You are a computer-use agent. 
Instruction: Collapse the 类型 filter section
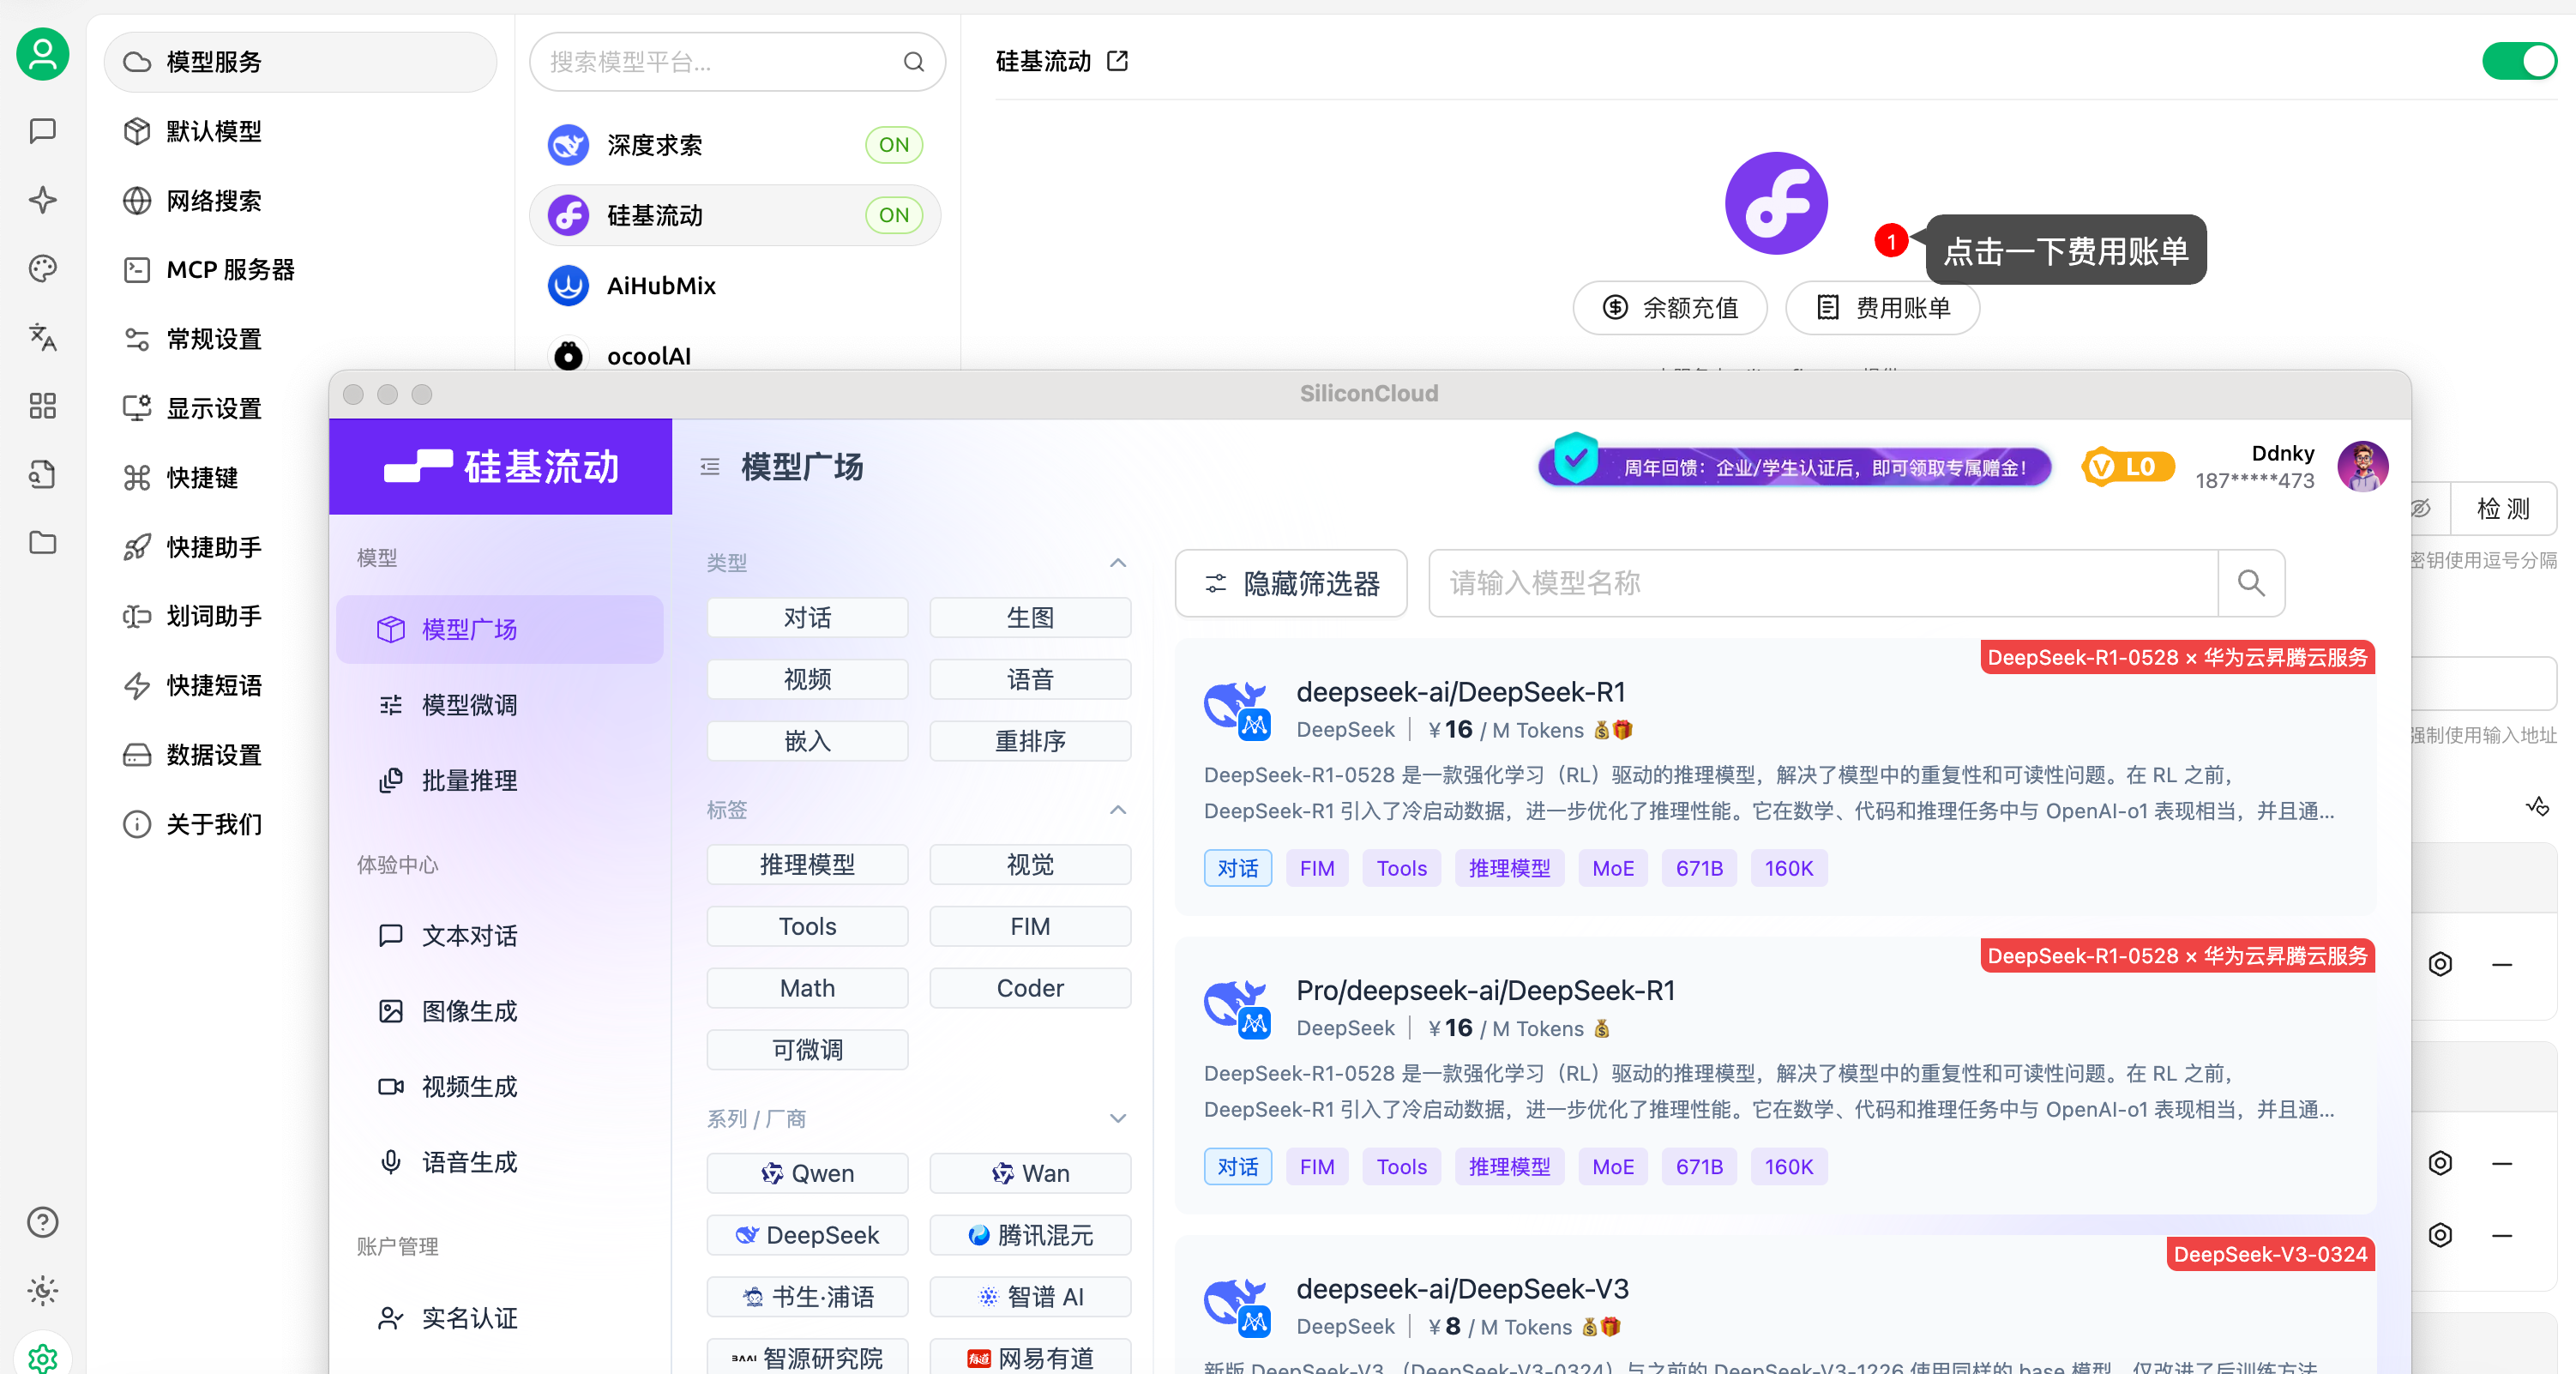(x=1118, y=563)
